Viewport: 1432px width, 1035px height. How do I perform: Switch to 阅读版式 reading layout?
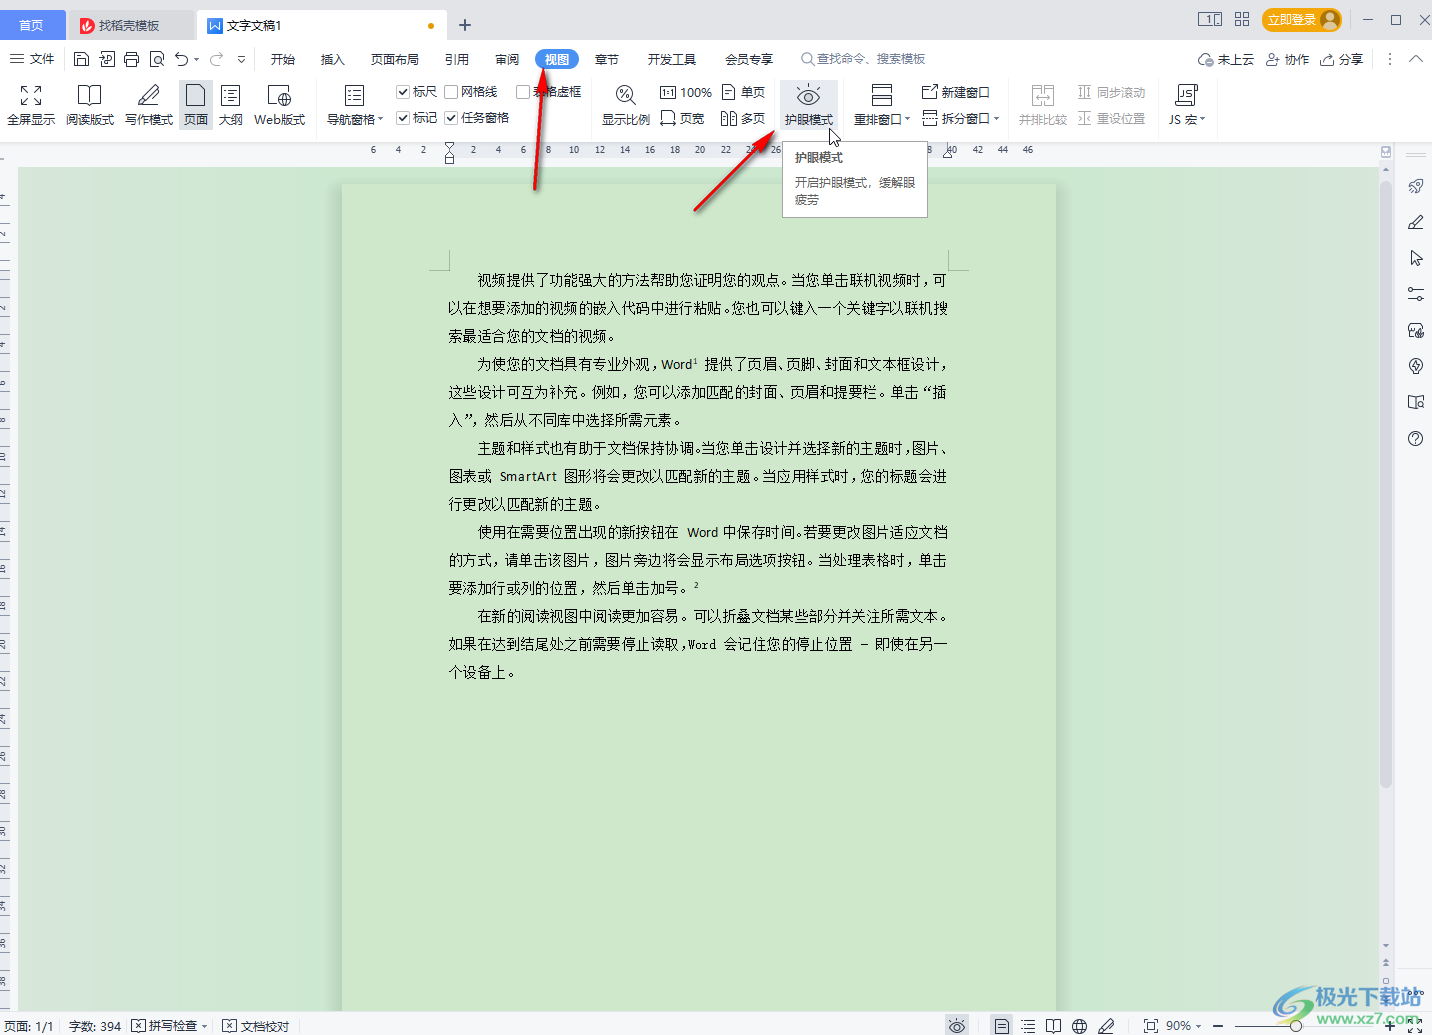90,105
